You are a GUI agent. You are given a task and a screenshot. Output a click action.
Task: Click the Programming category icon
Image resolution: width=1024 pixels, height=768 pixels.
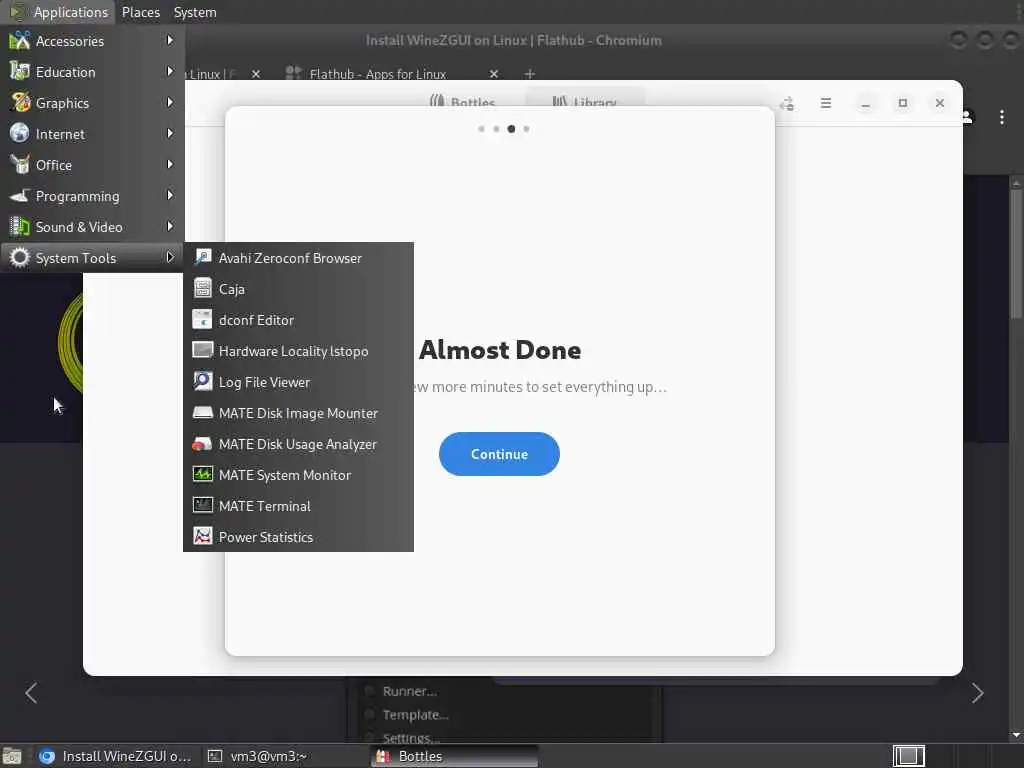tap(20, 195)
